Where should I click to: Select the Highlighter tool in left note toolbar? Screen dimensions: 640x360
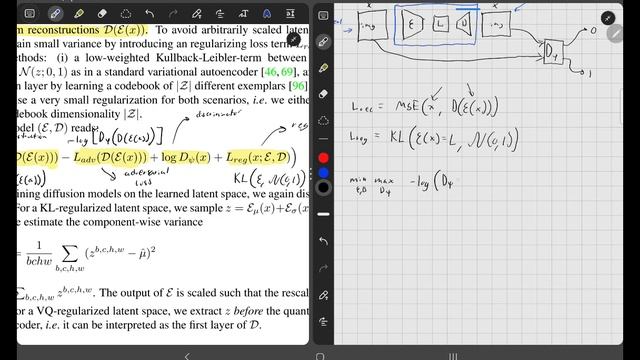(x=79, y=13)
